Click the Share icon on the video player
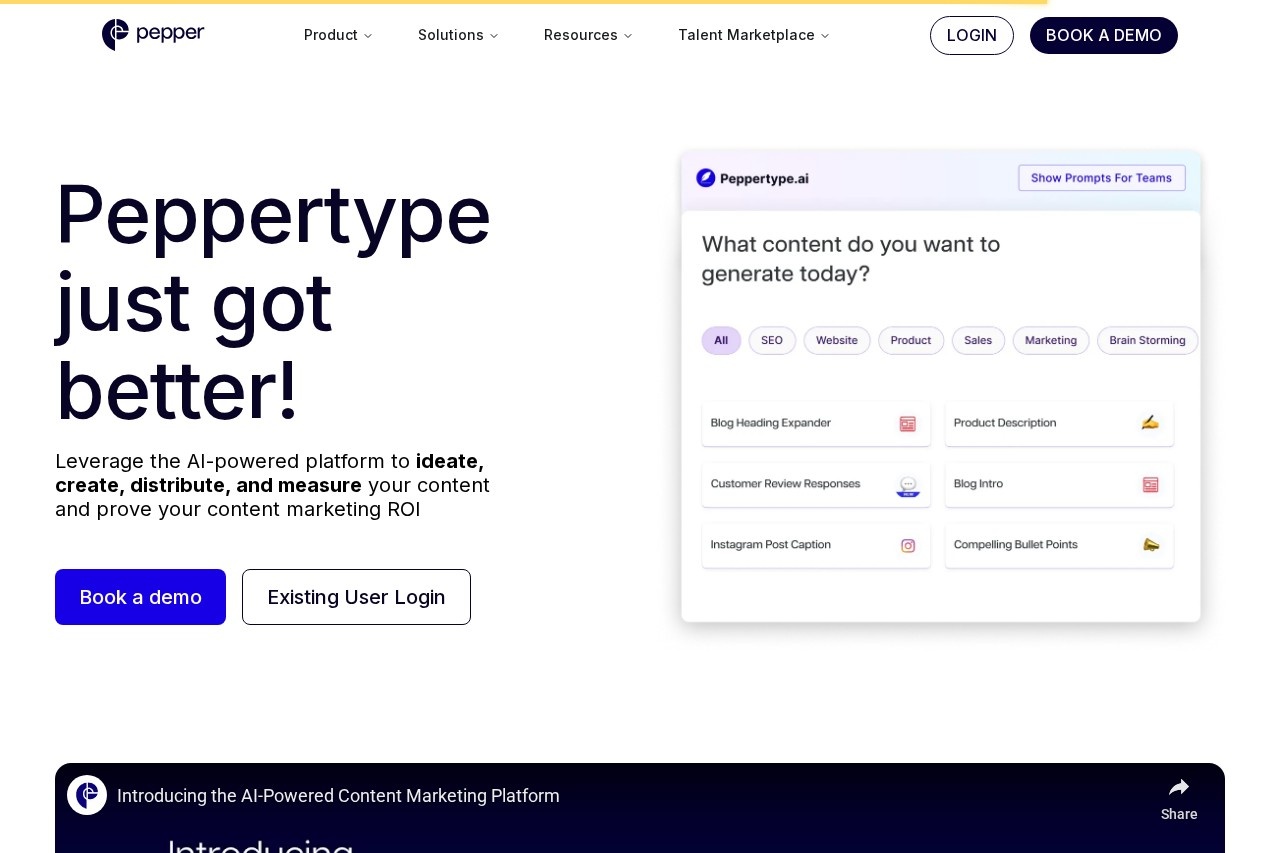Viewport: 1280px width, 853px height. tap(1179, 787)
